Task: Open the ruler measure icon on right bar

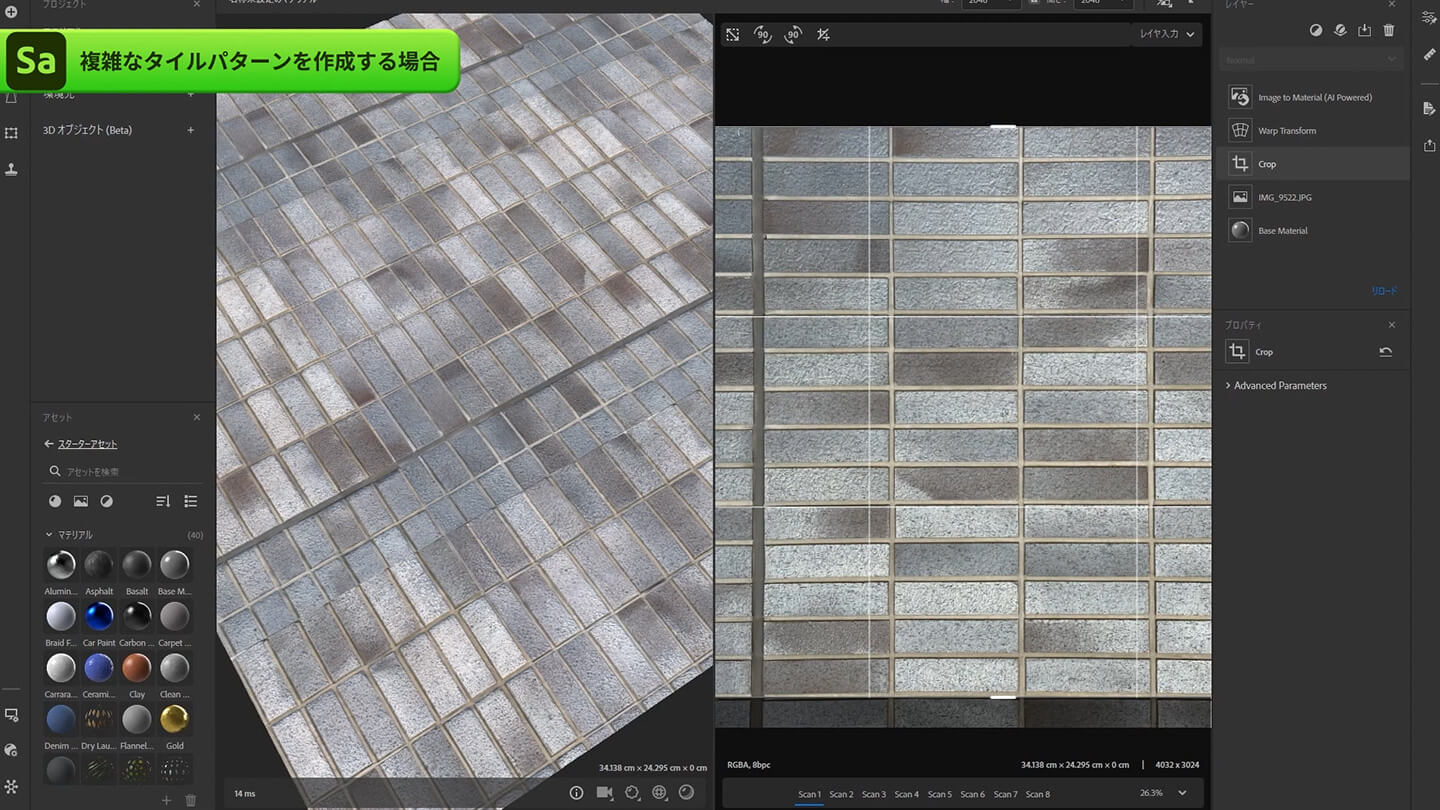Action: (x=1429, y=55)
